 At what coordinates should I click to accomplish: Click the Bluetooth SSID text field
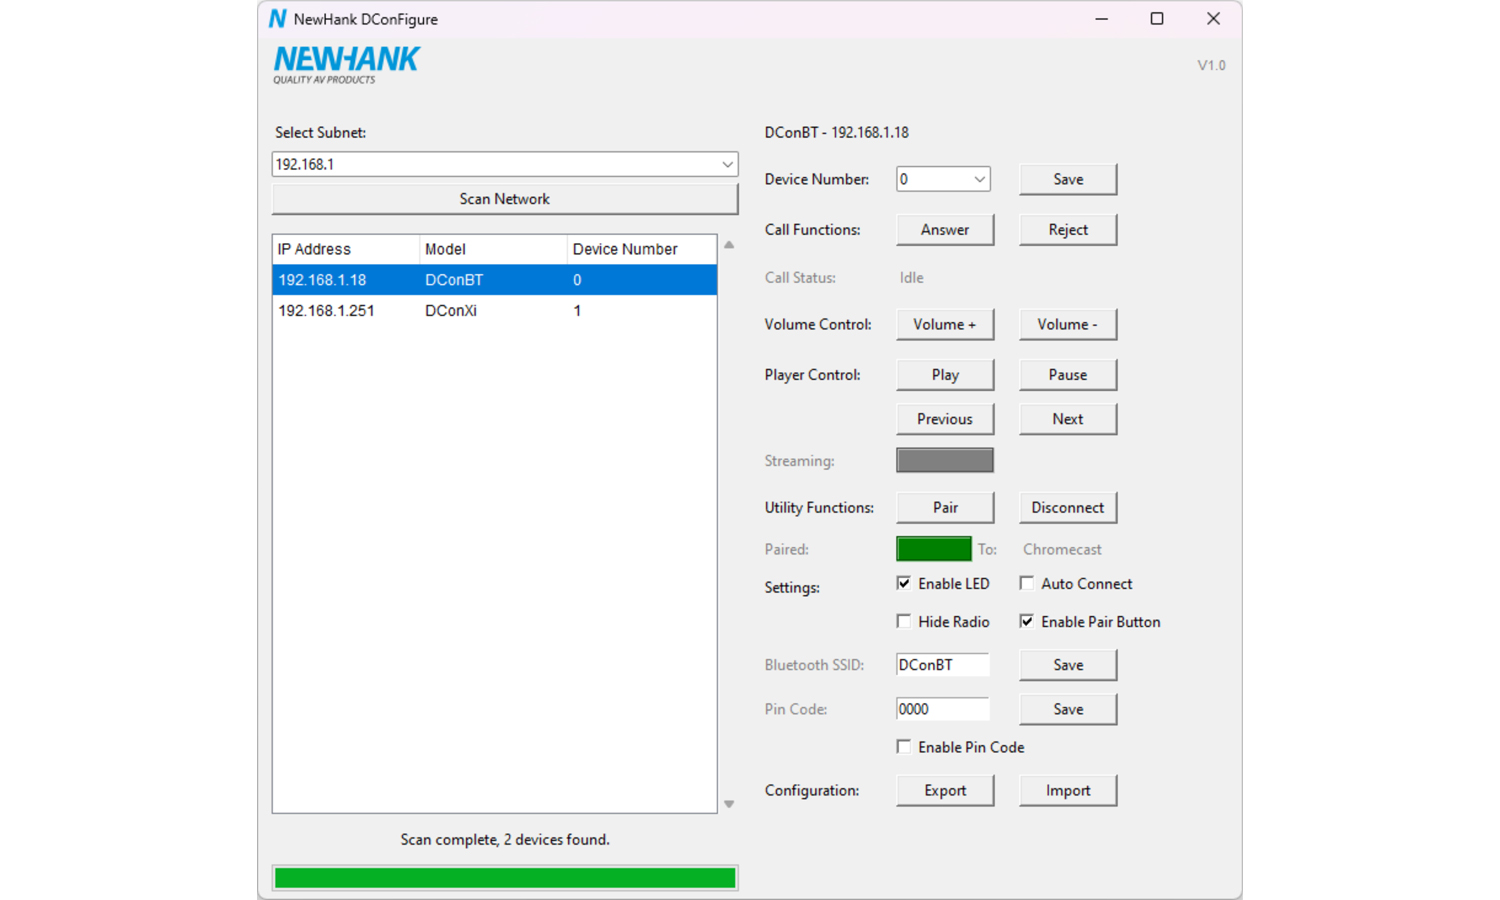[942, 665]
